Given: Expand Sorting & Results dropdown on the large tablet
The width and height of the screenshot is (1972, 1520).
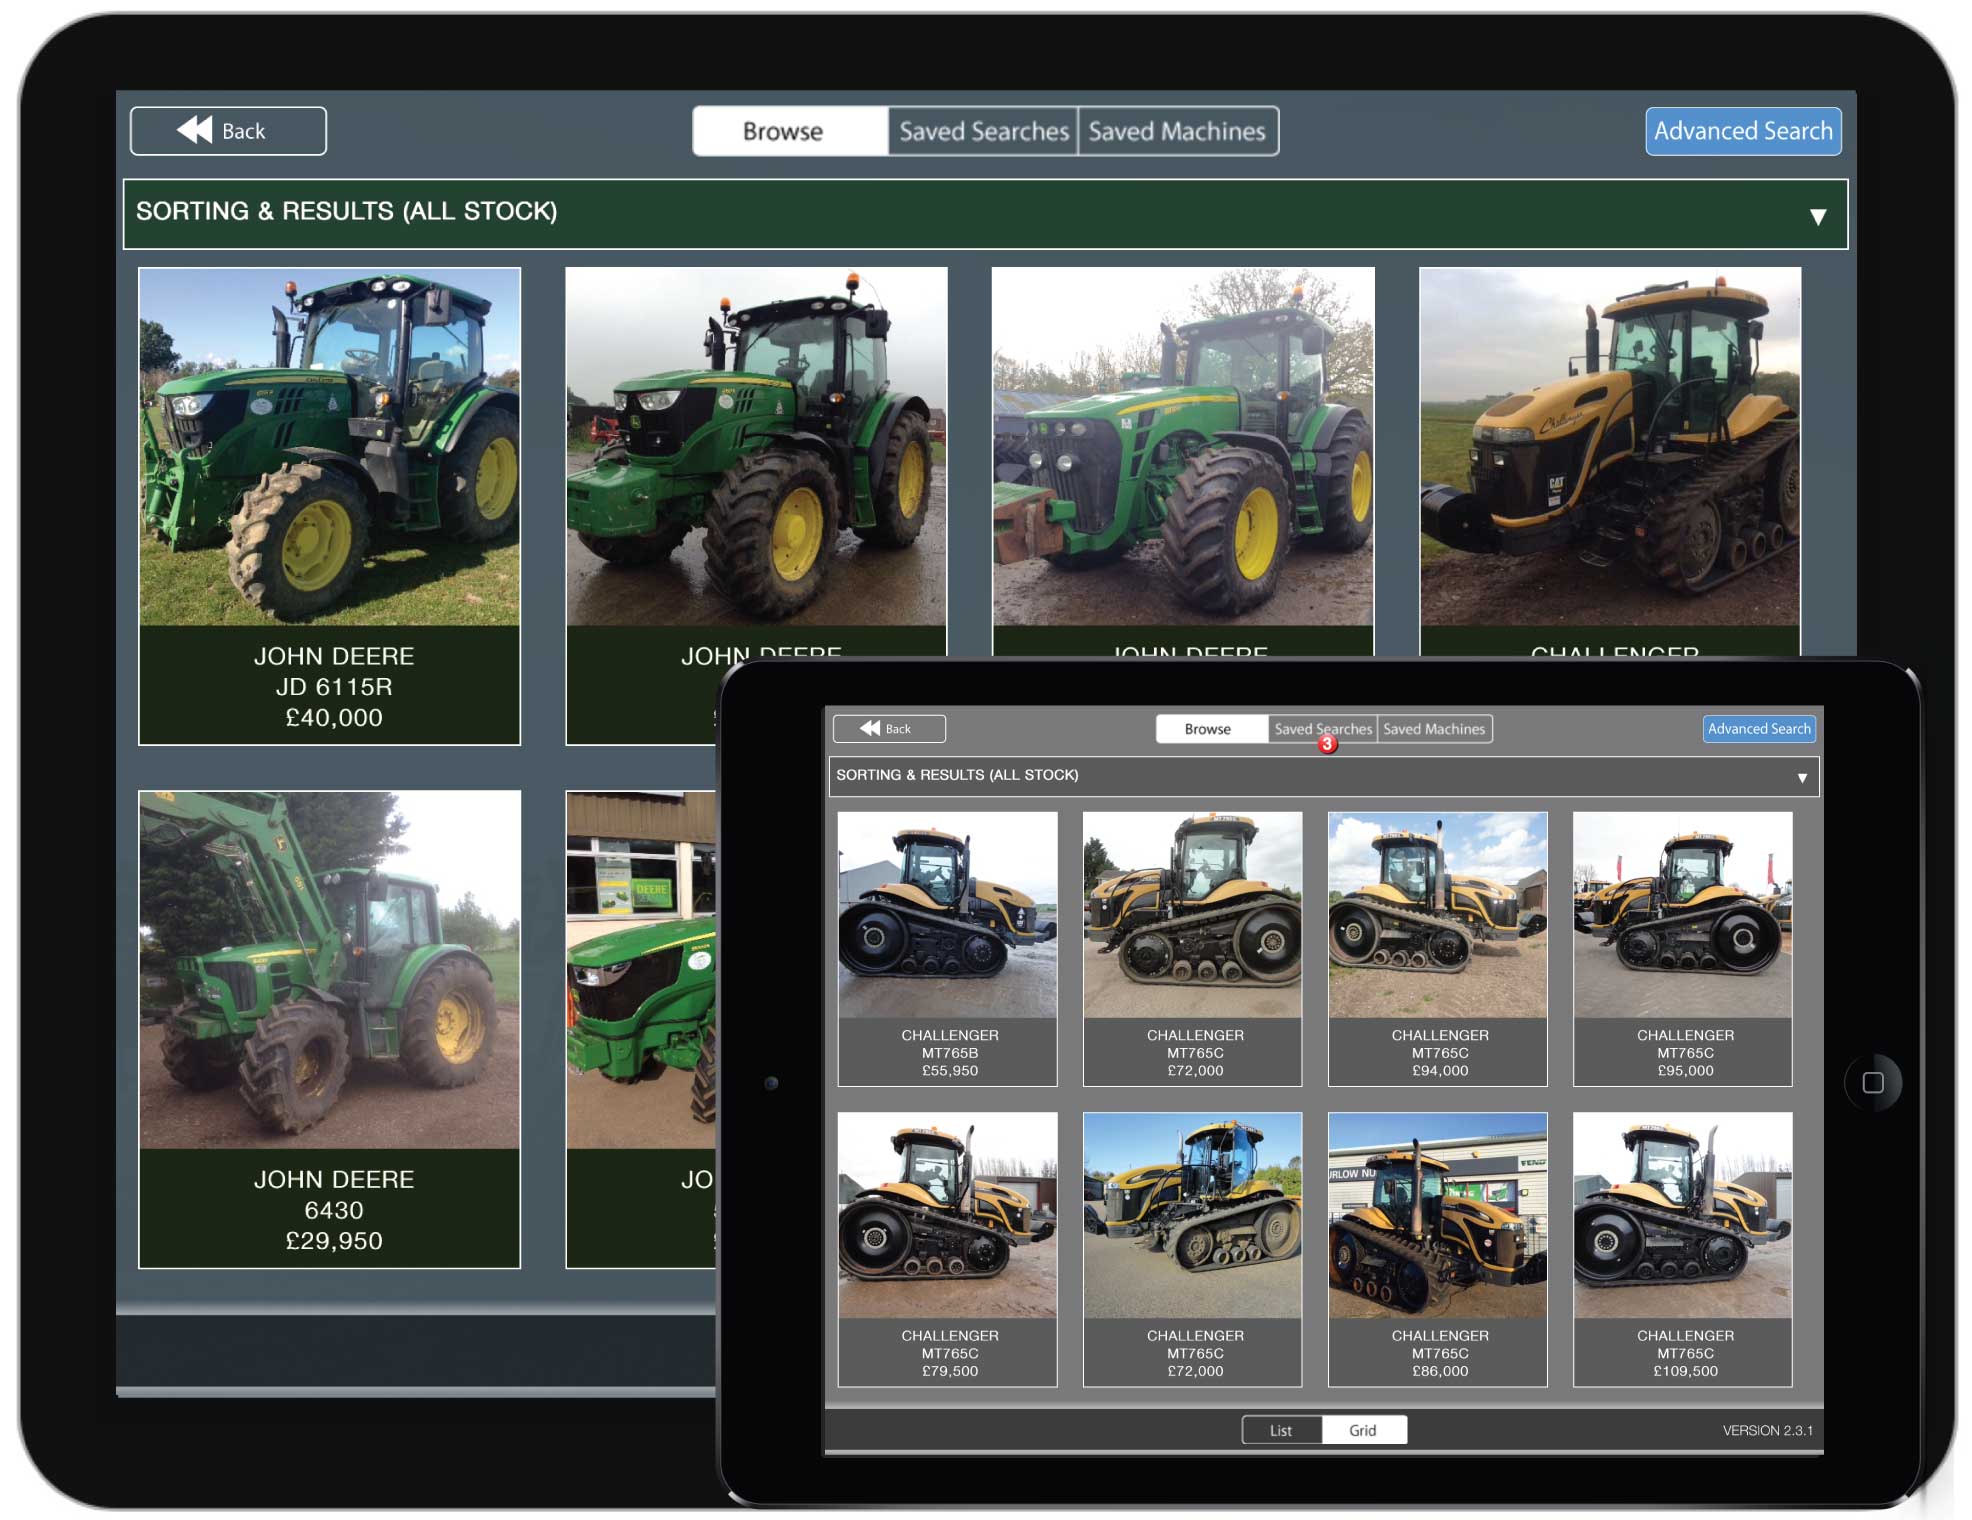Looking at the screenshot, I should 985,214.
